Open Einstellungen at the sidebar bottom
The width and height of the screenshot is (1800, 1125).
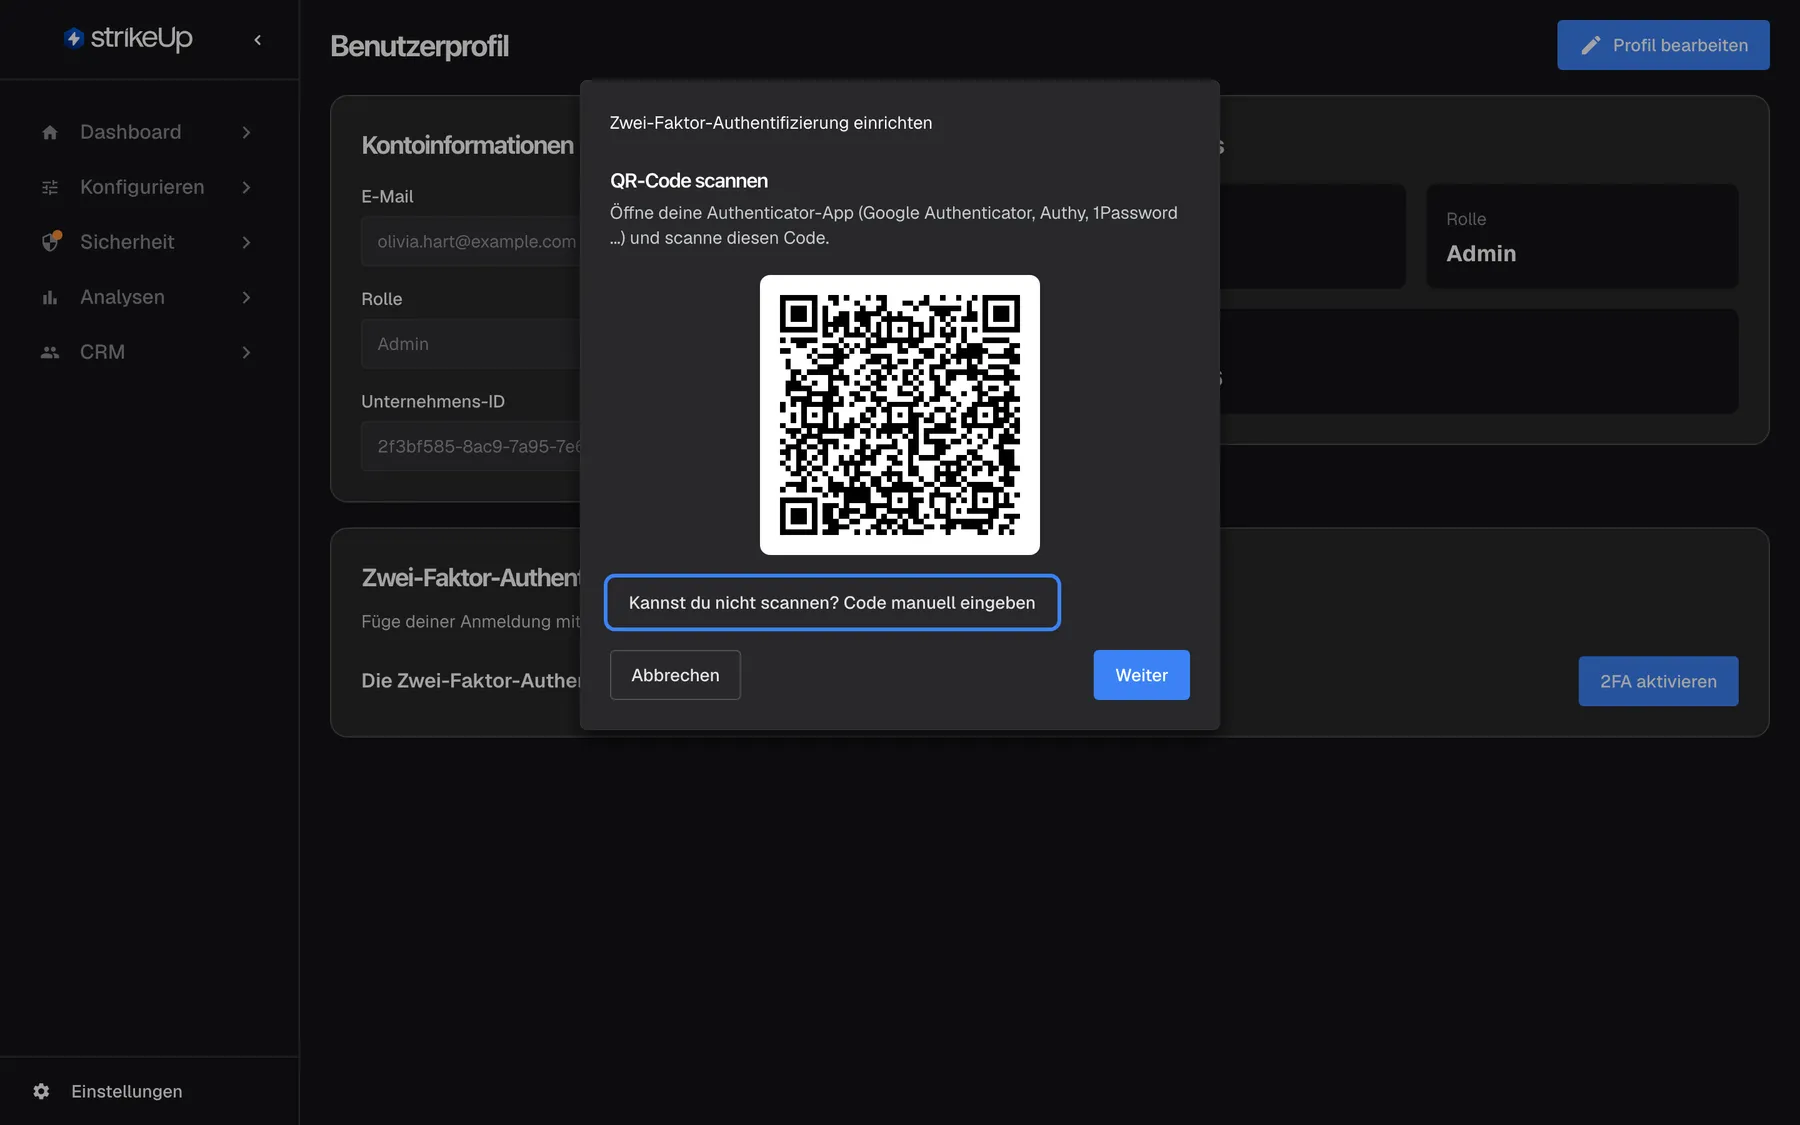tap(126, 1091)
